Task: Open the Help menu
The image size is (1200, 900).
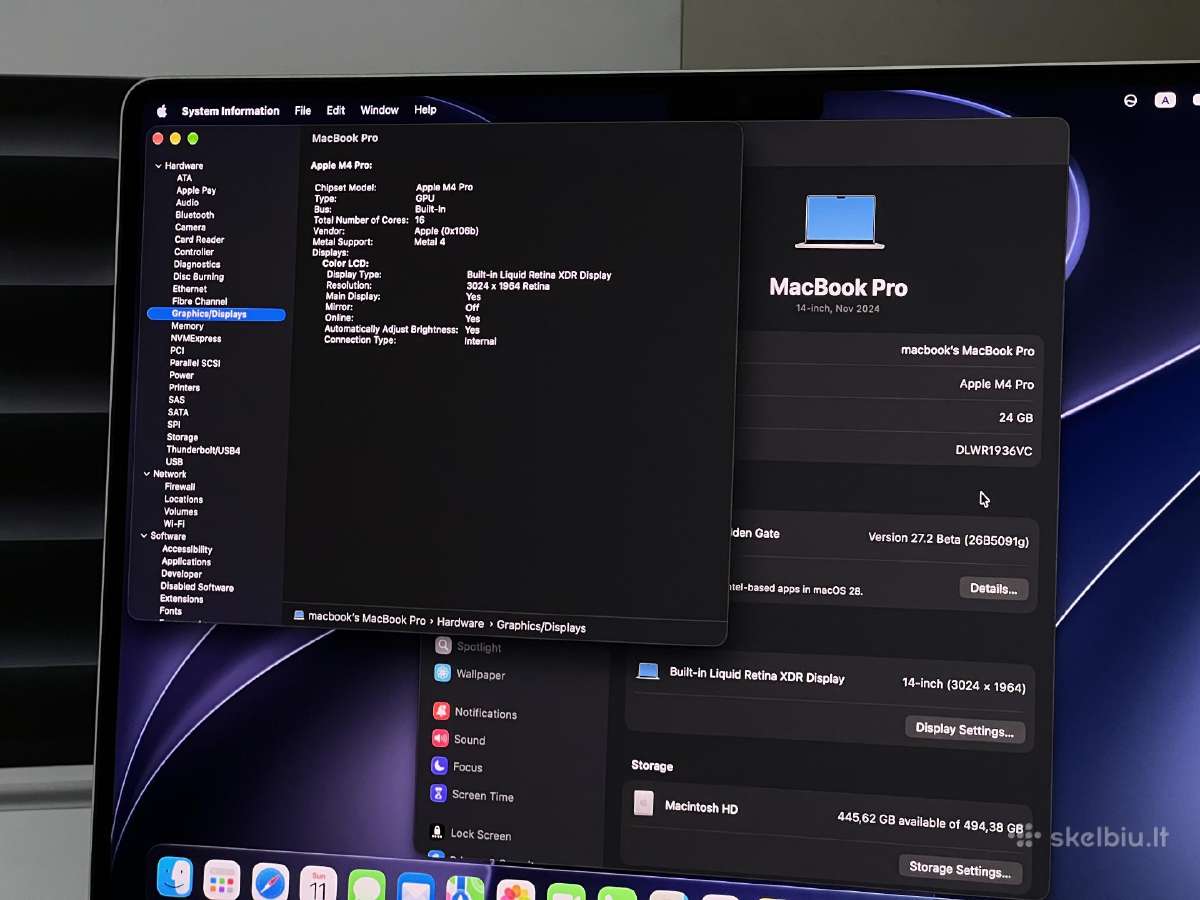Action: 425,110
